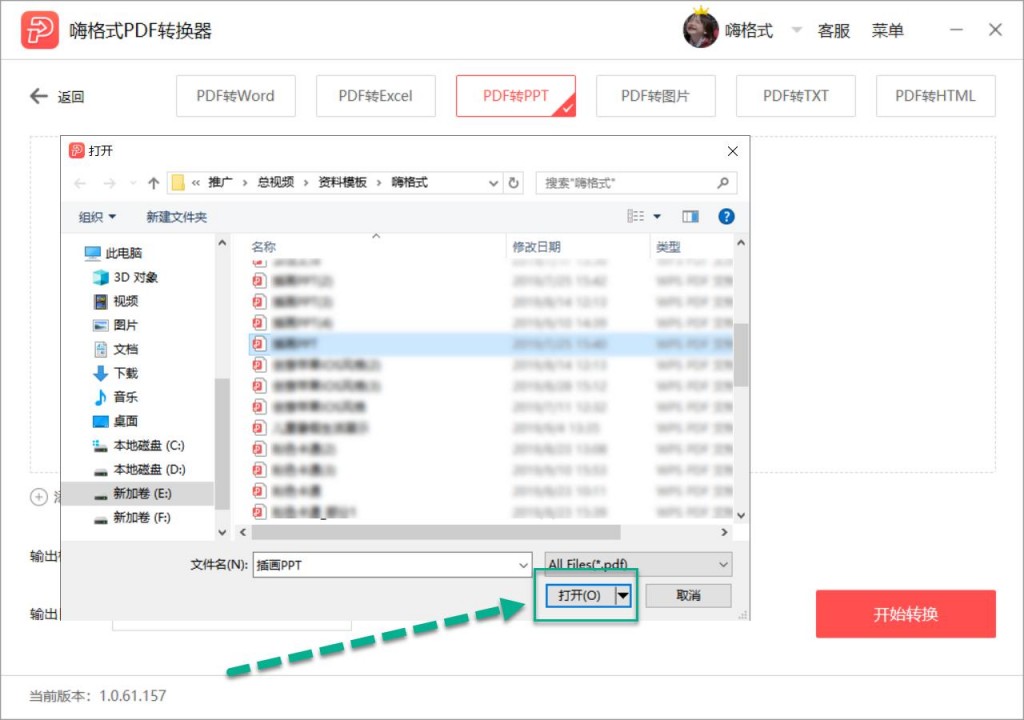Click 资料模板 in the address path
1024x720 pixels.
click(342, 182)
